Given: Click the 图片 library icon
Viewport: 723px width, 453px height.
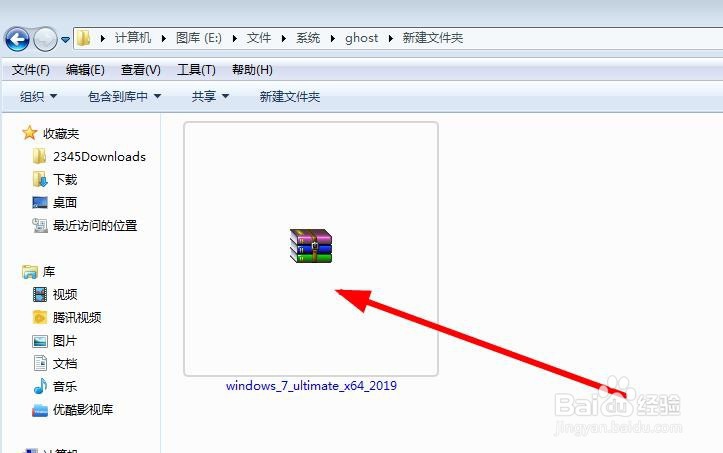Looking at the screenshot, I should (x=40, y=341).
